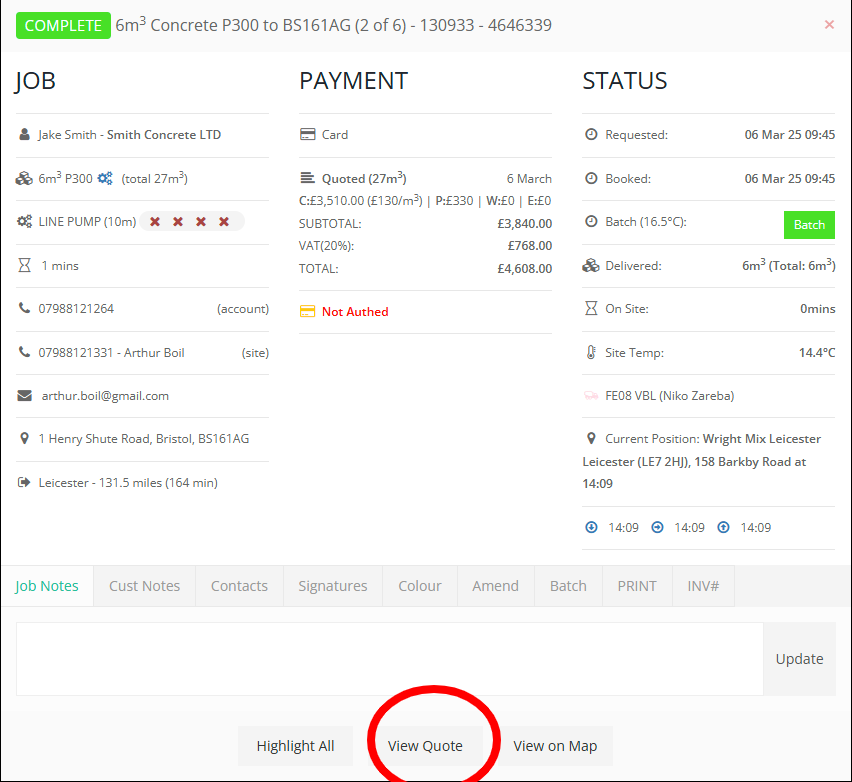Click the third red X after LINE PUMP
The width and height of the screenshot is (852, 782).
(x=201, y=222)
